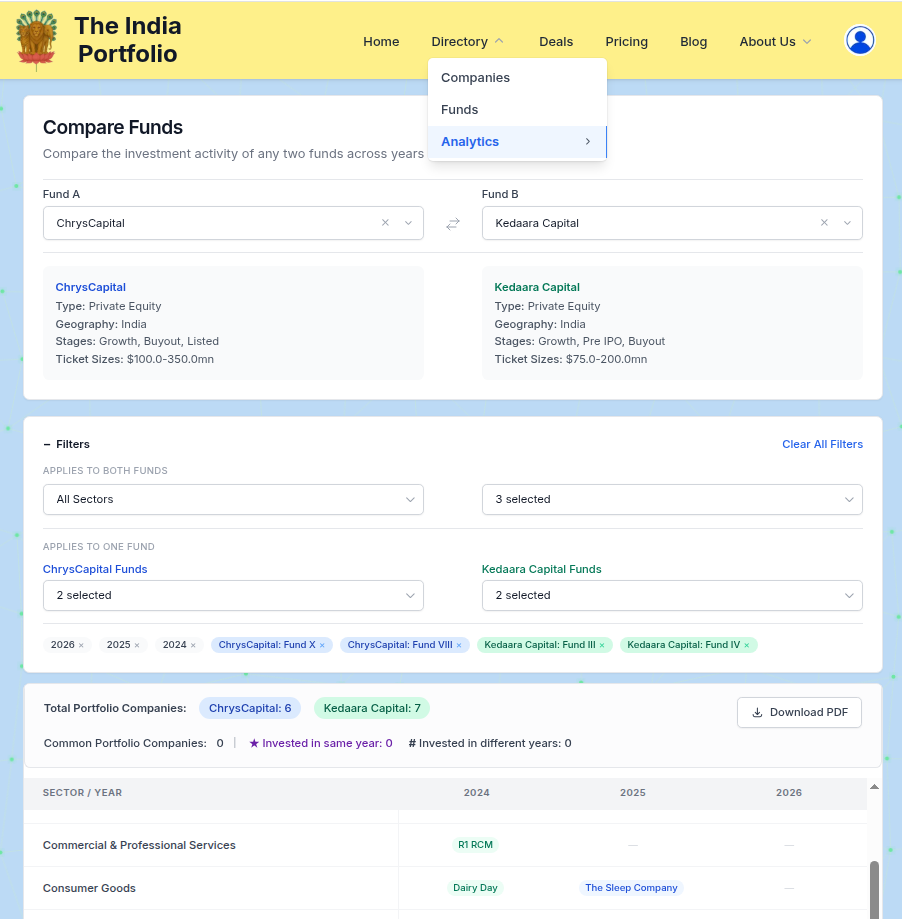Clear the ChrysCapital selection in Fund A
This screenshot has width=902, height=919.
tap(385, 223)
